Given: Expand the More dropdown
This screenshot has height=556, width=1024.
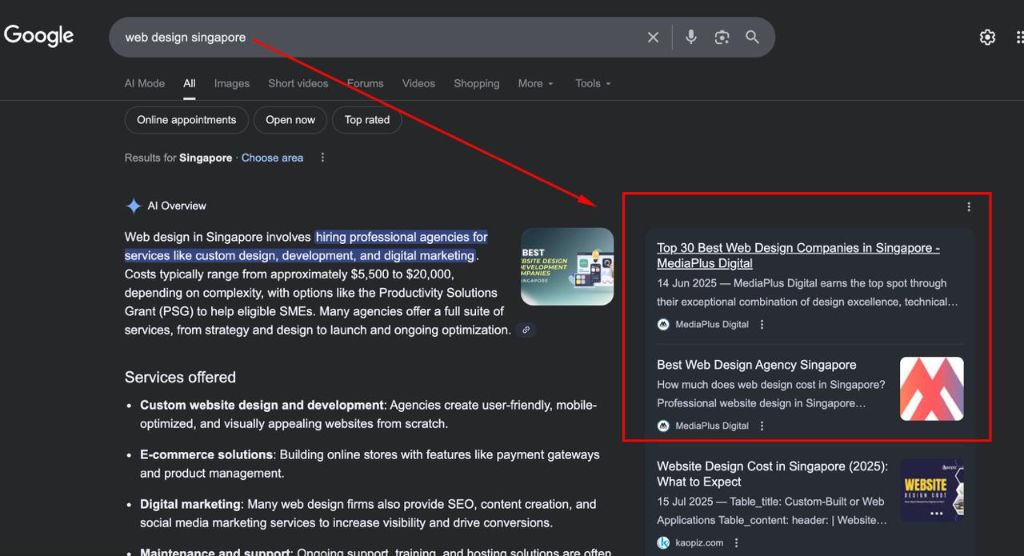Looking at the screenshot, I should 536,84.
